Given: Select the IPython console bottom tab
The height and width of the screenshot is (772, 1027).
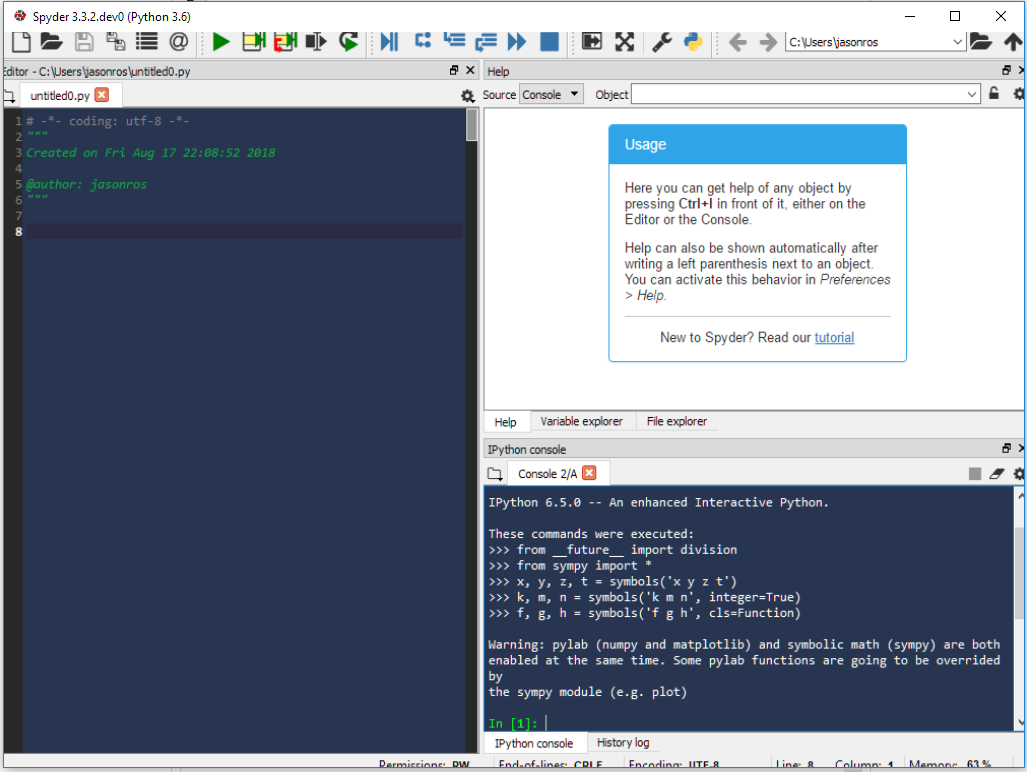Looking at the screenshot, I should tap(534, 743).
